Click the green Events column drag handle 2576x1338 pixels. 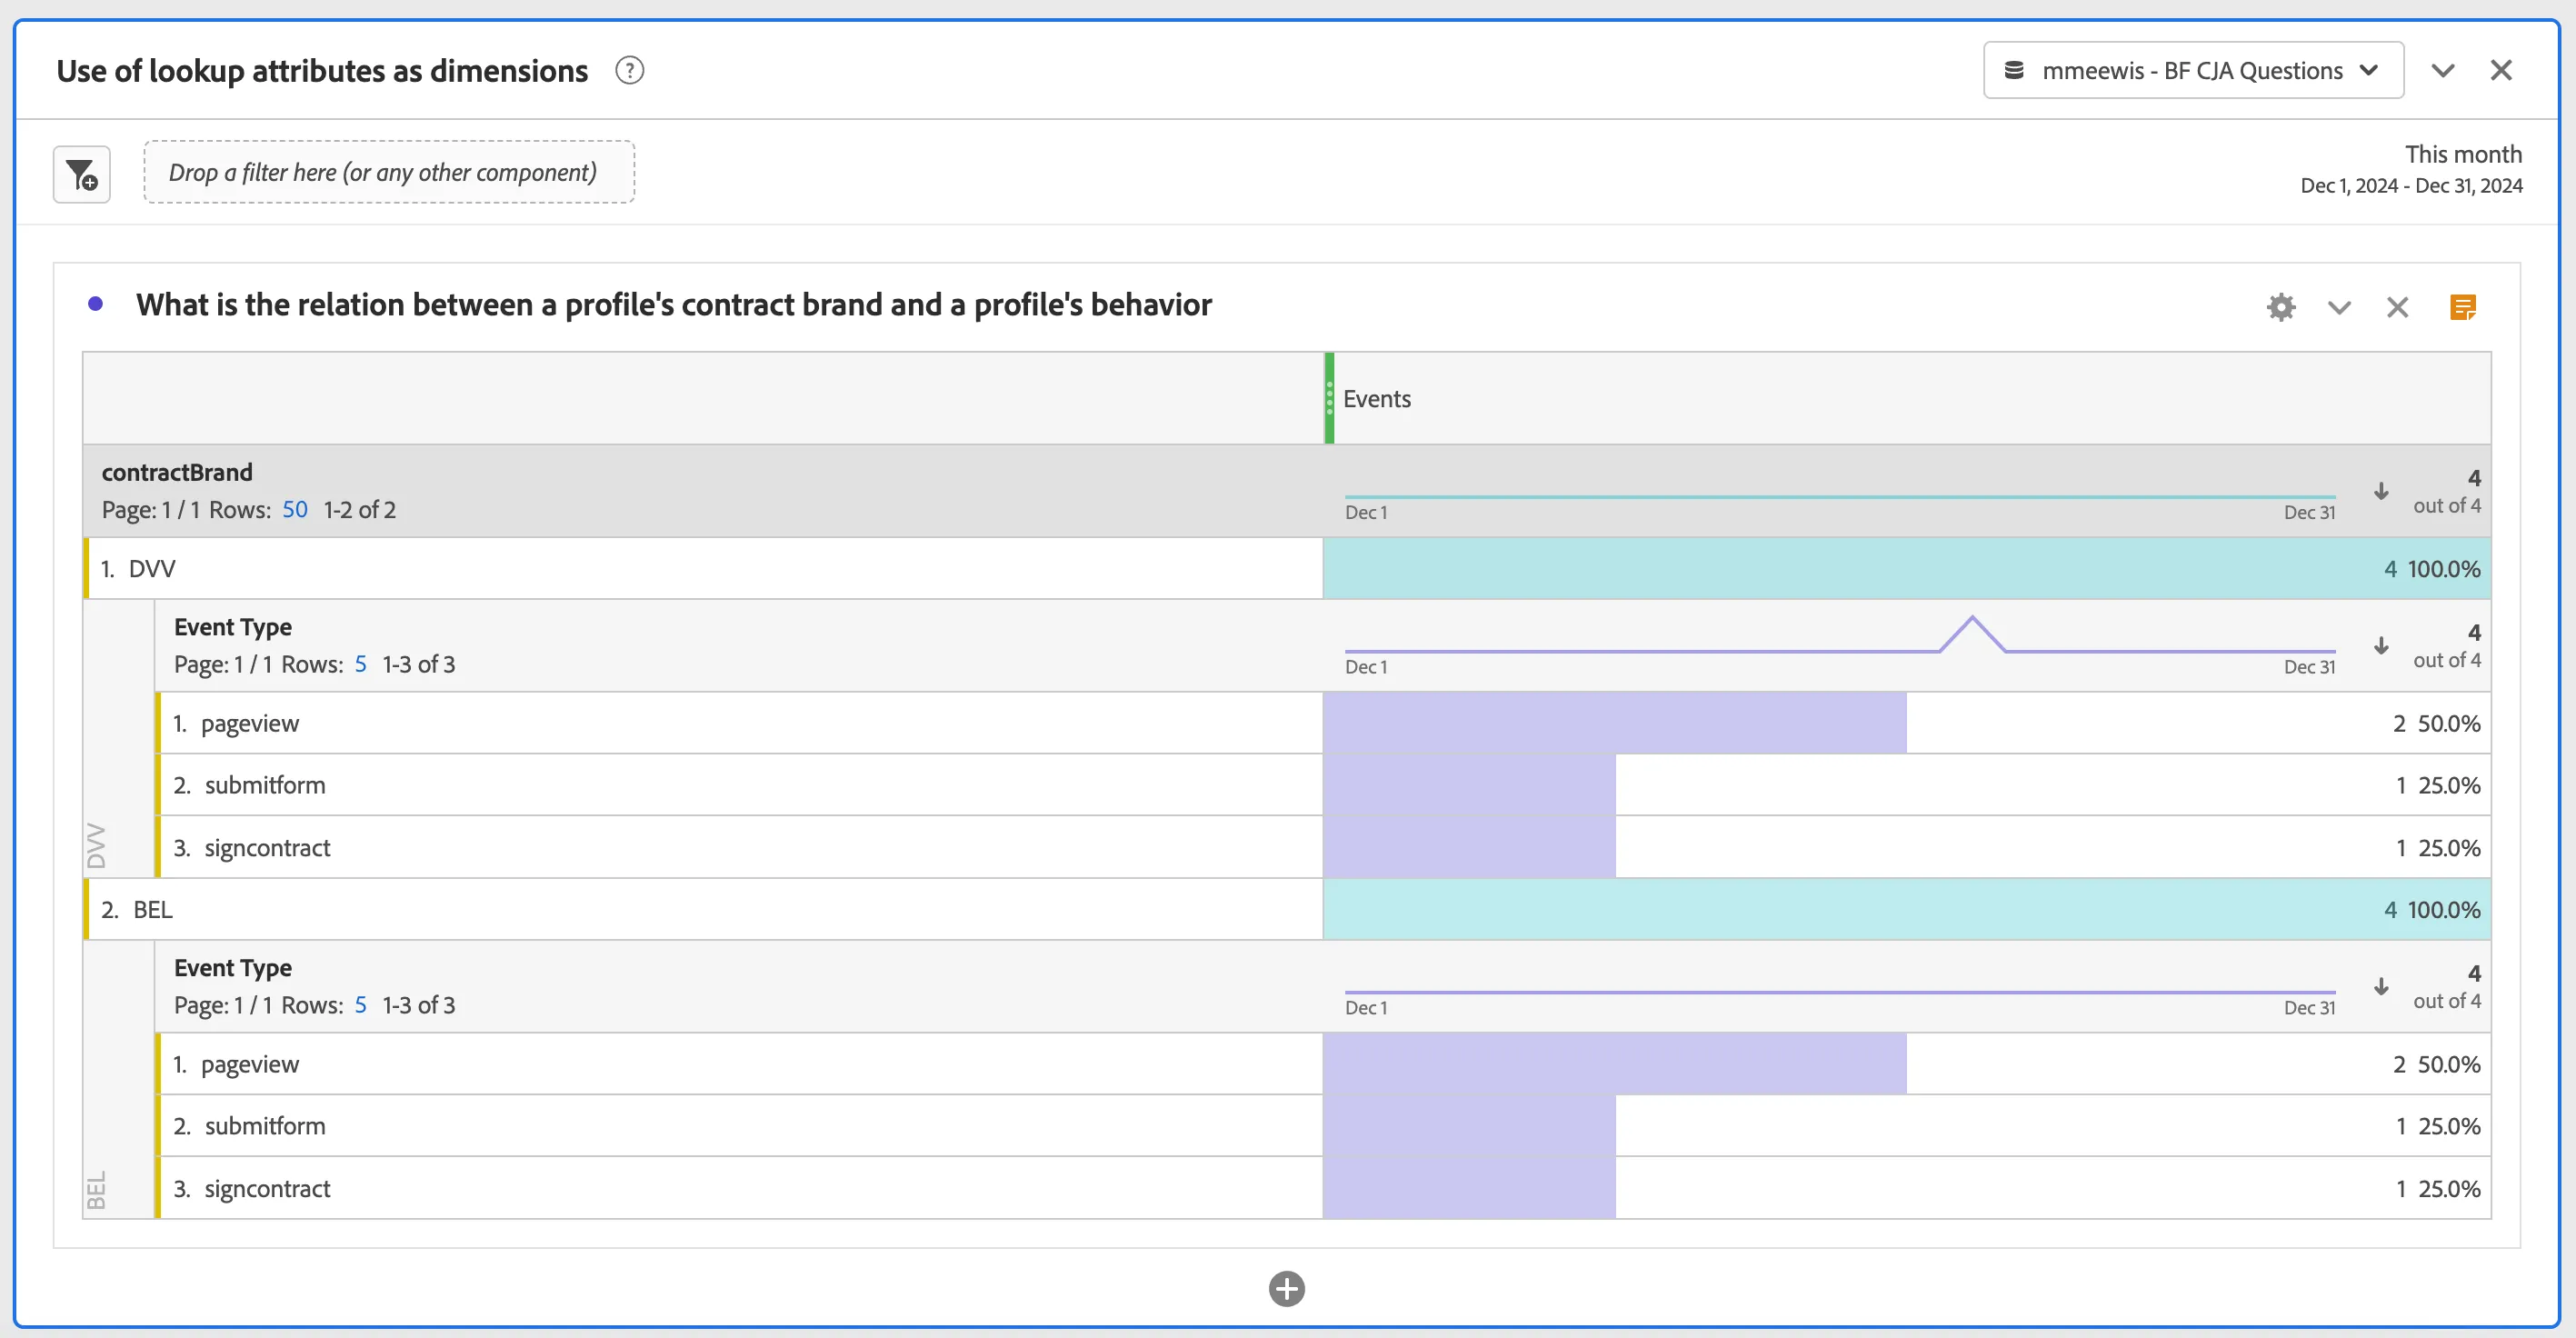(x=1329, y=398)
